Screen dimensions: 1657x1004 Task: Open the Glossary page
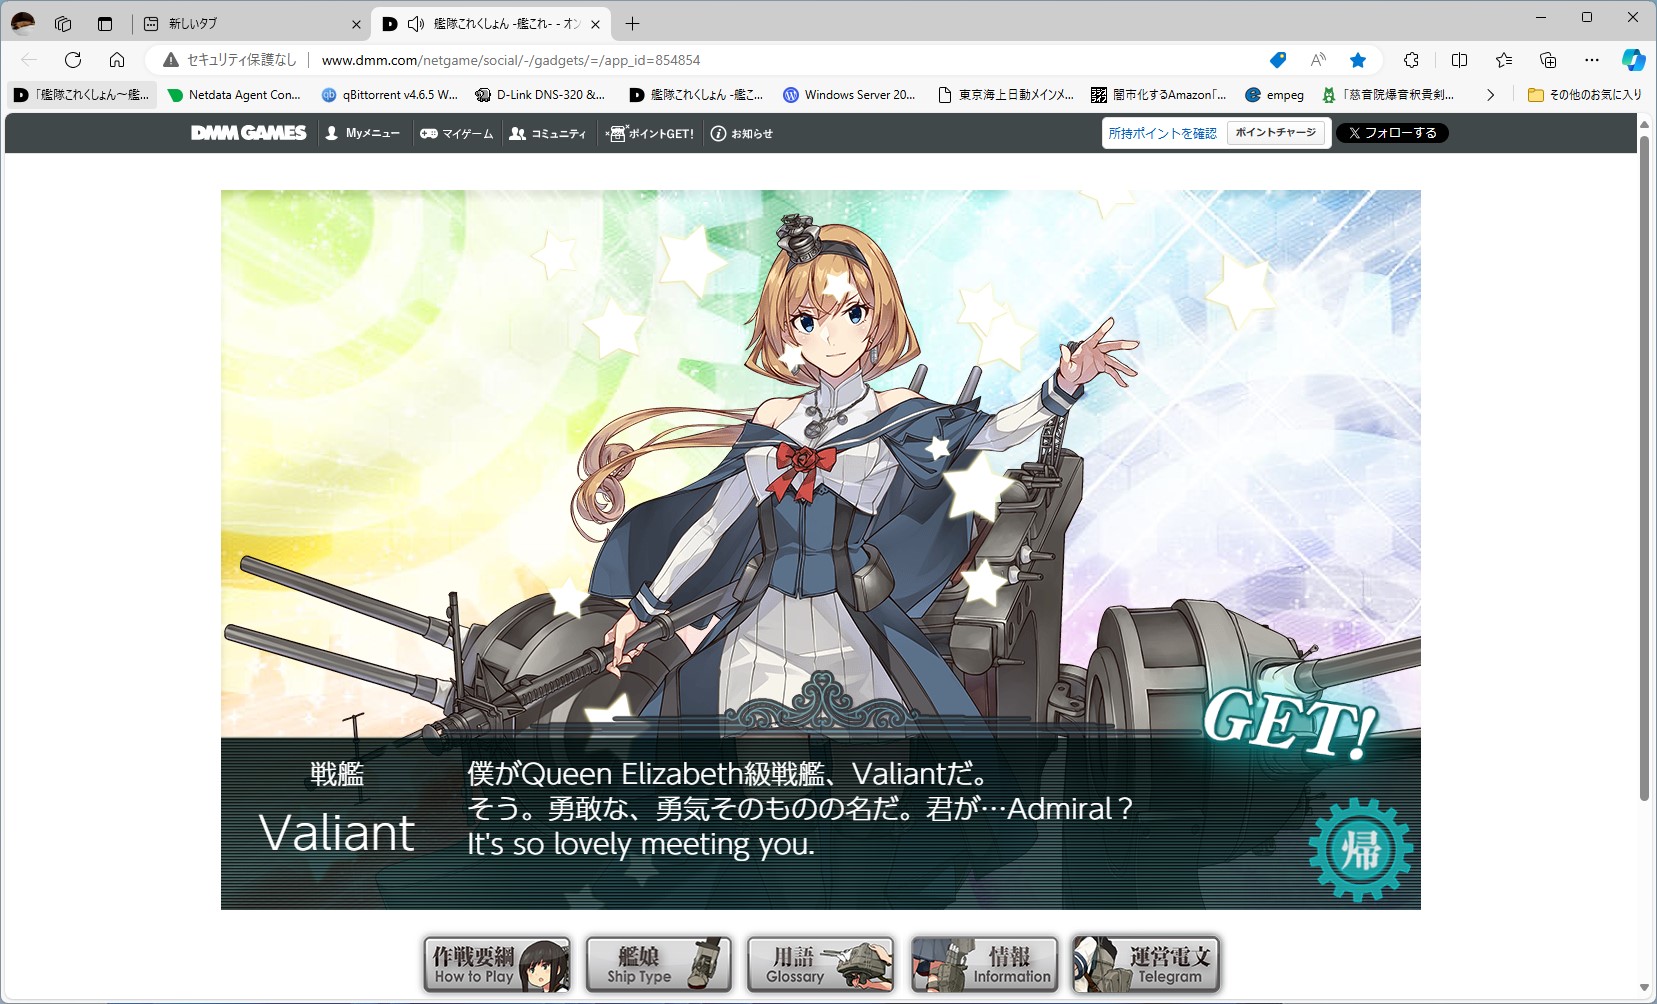click(820, 965)
